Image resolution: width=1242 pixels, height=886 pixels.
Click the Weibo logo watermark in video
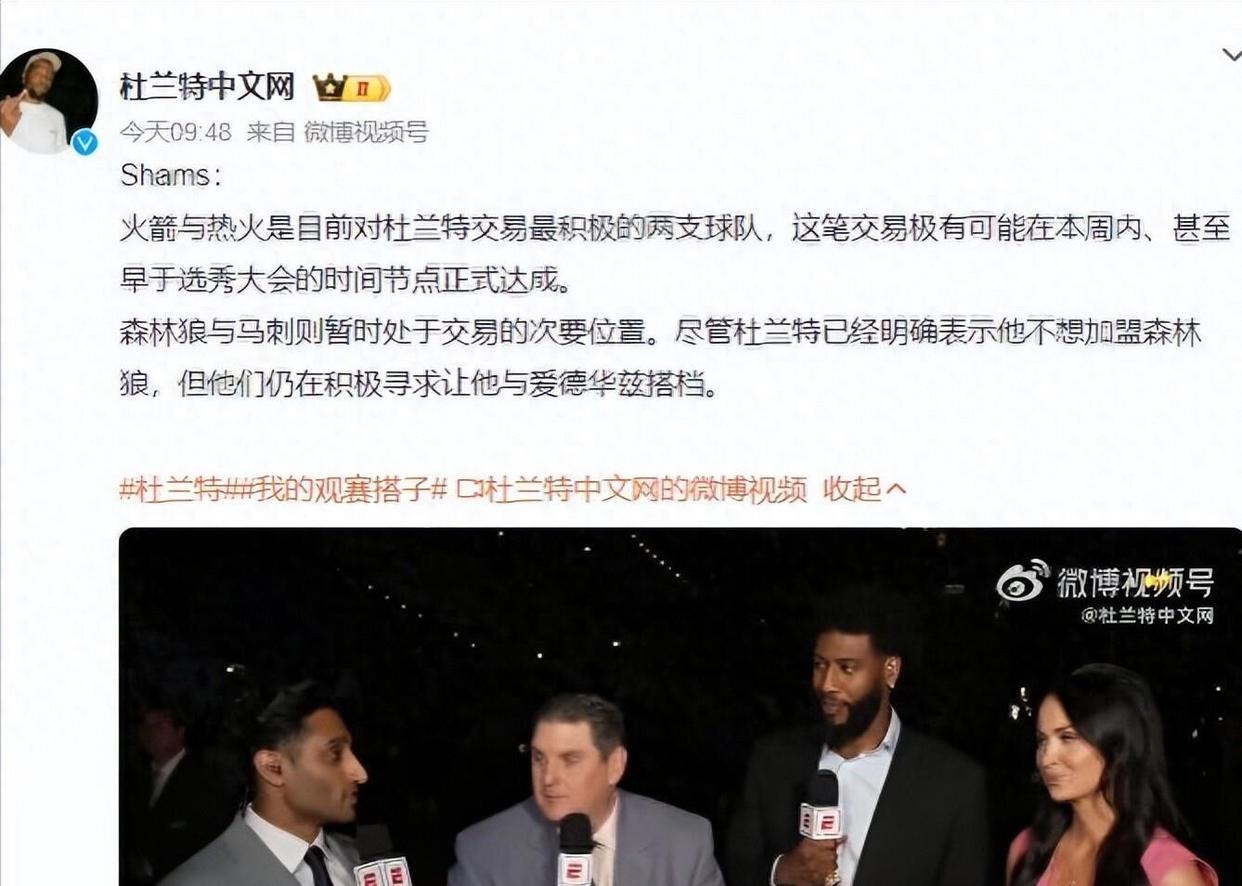[1023, 581]
